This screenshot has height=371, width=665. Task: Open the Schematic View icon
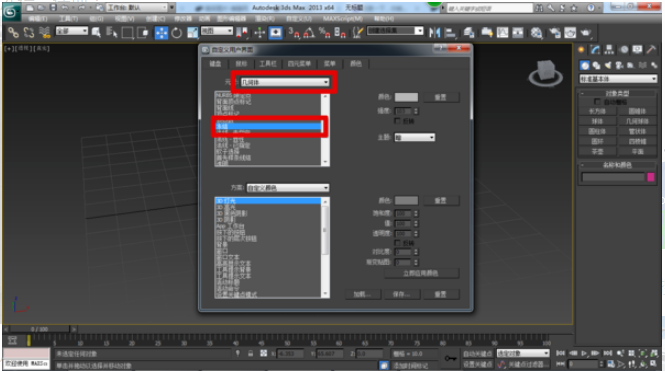(x=518, y=32)
